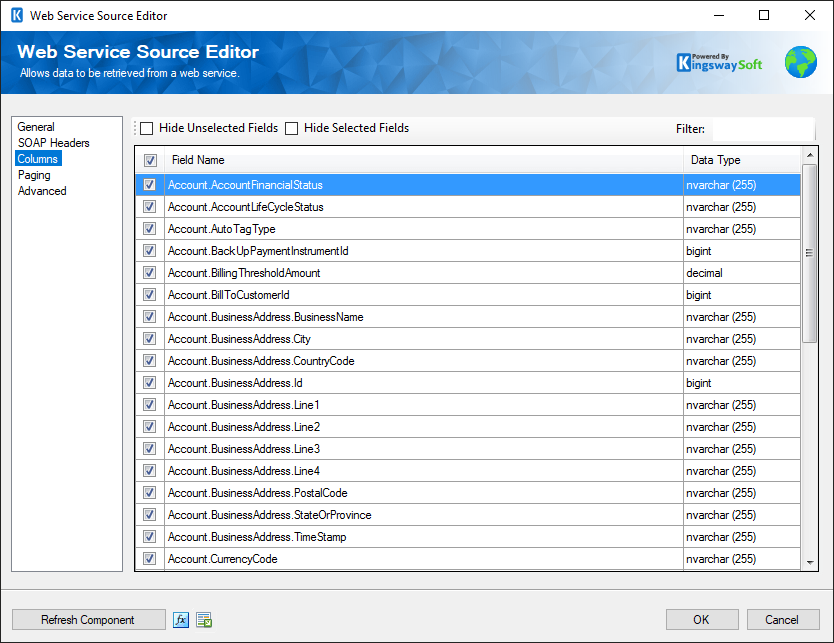Screen dimensions: 834x643
Task: Click the Field Name column header
Action: point(423,160)
